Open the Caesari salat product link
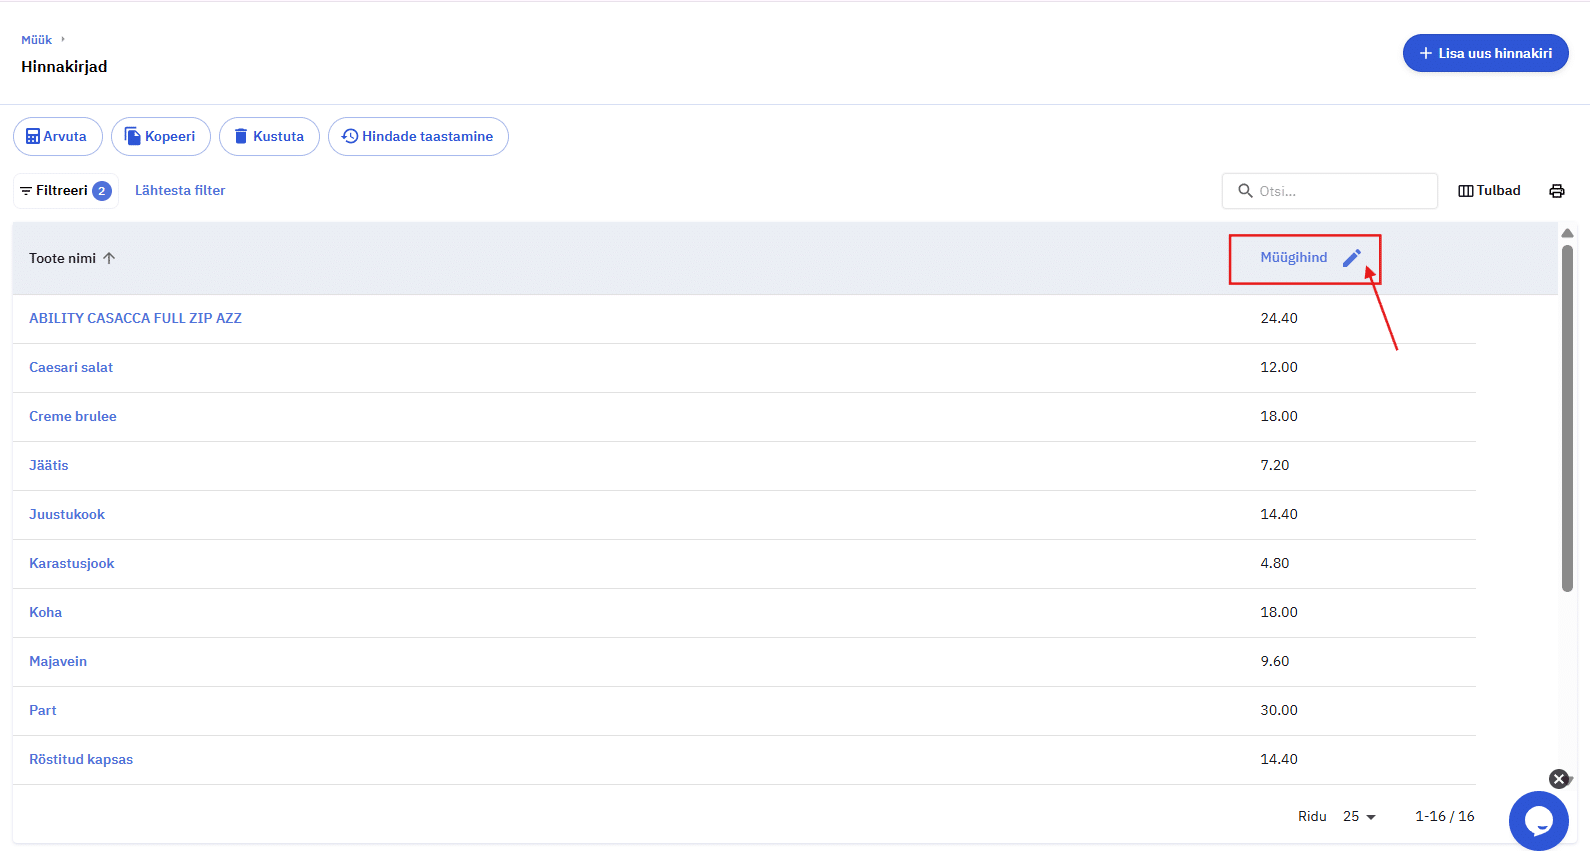Image resolution: width=1590 pixels, height=862 pixels. click(71, 368)
